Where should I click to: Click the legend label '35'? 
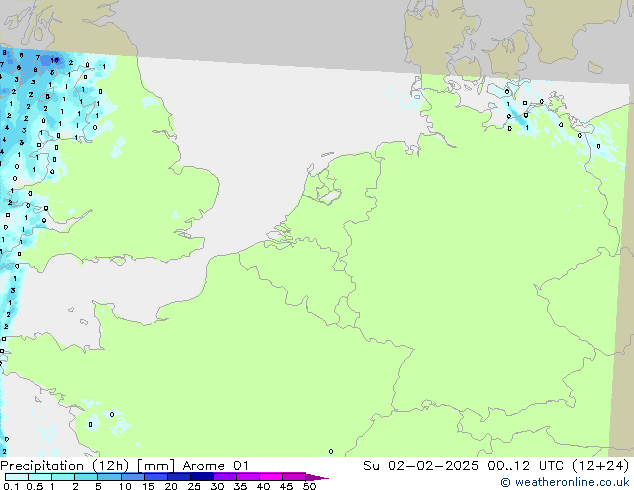[x=240, y=486]
